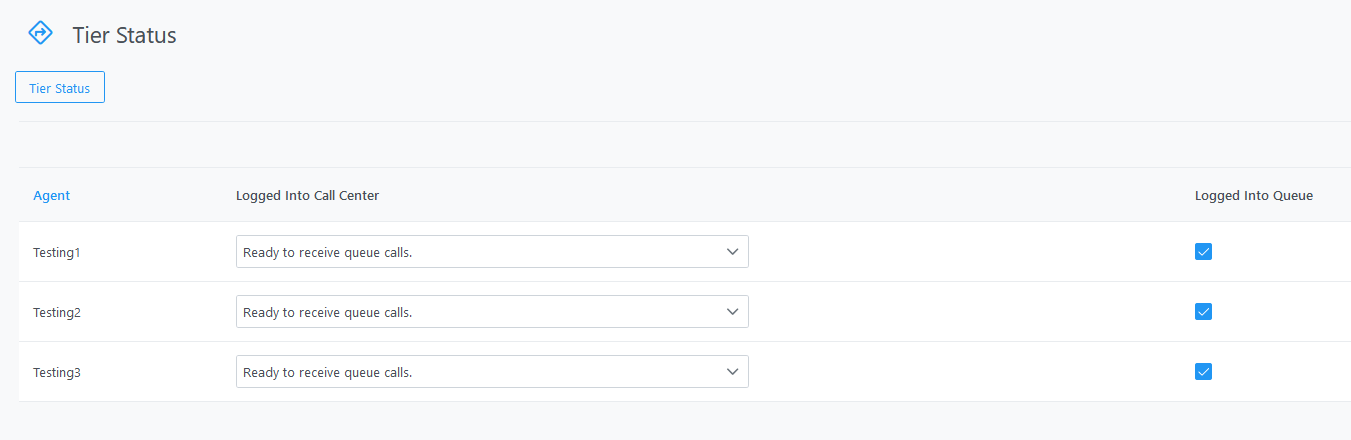The image size is (1351, 440).
Task: Select the Testing1 agent name
Action: (56, 253)
